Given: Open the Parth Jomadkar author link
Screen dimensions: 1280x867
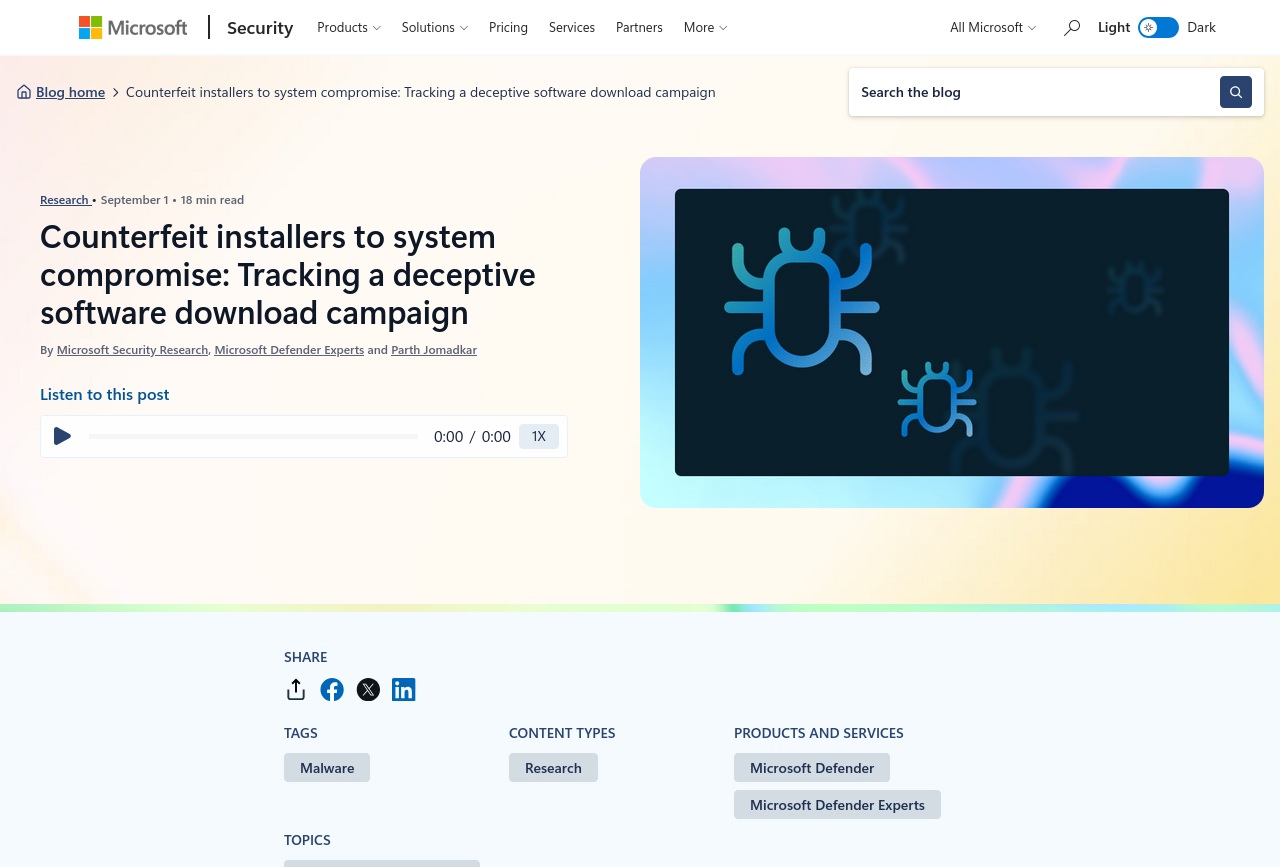Looking at the screenshot, I should click(434, 350).
